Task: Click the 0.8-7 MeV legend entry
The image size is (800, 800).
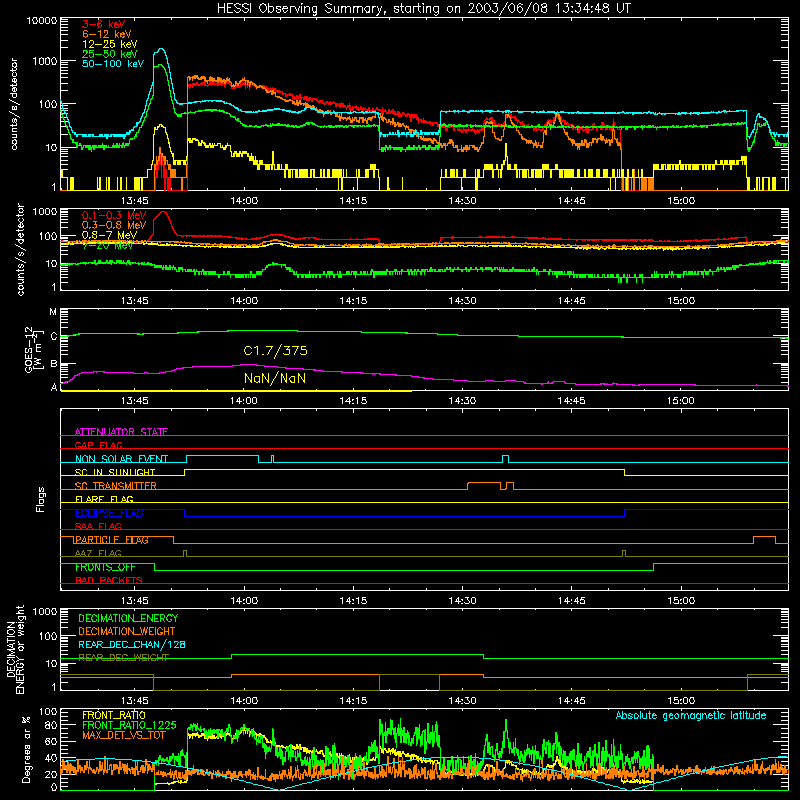Action: tap(109, 235)
